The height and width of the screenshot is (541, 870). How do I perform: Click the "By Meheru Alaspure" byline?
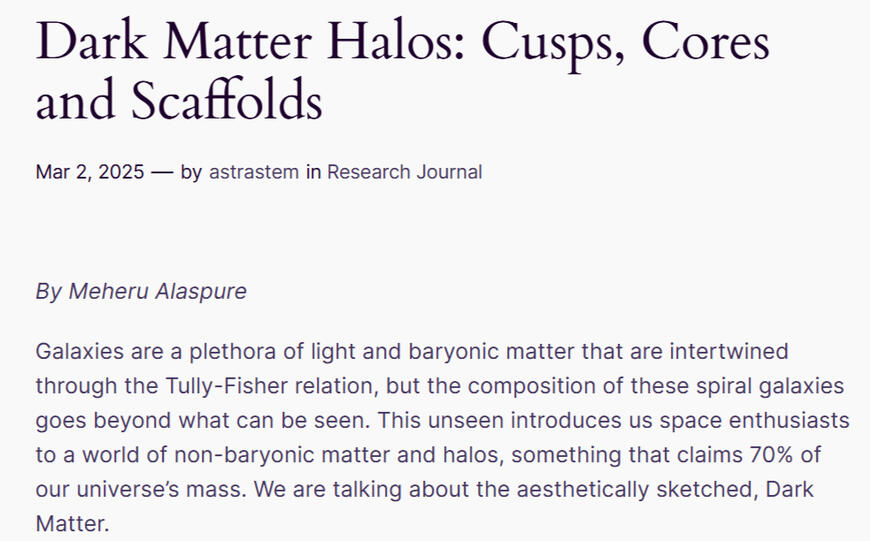(141, 292)
